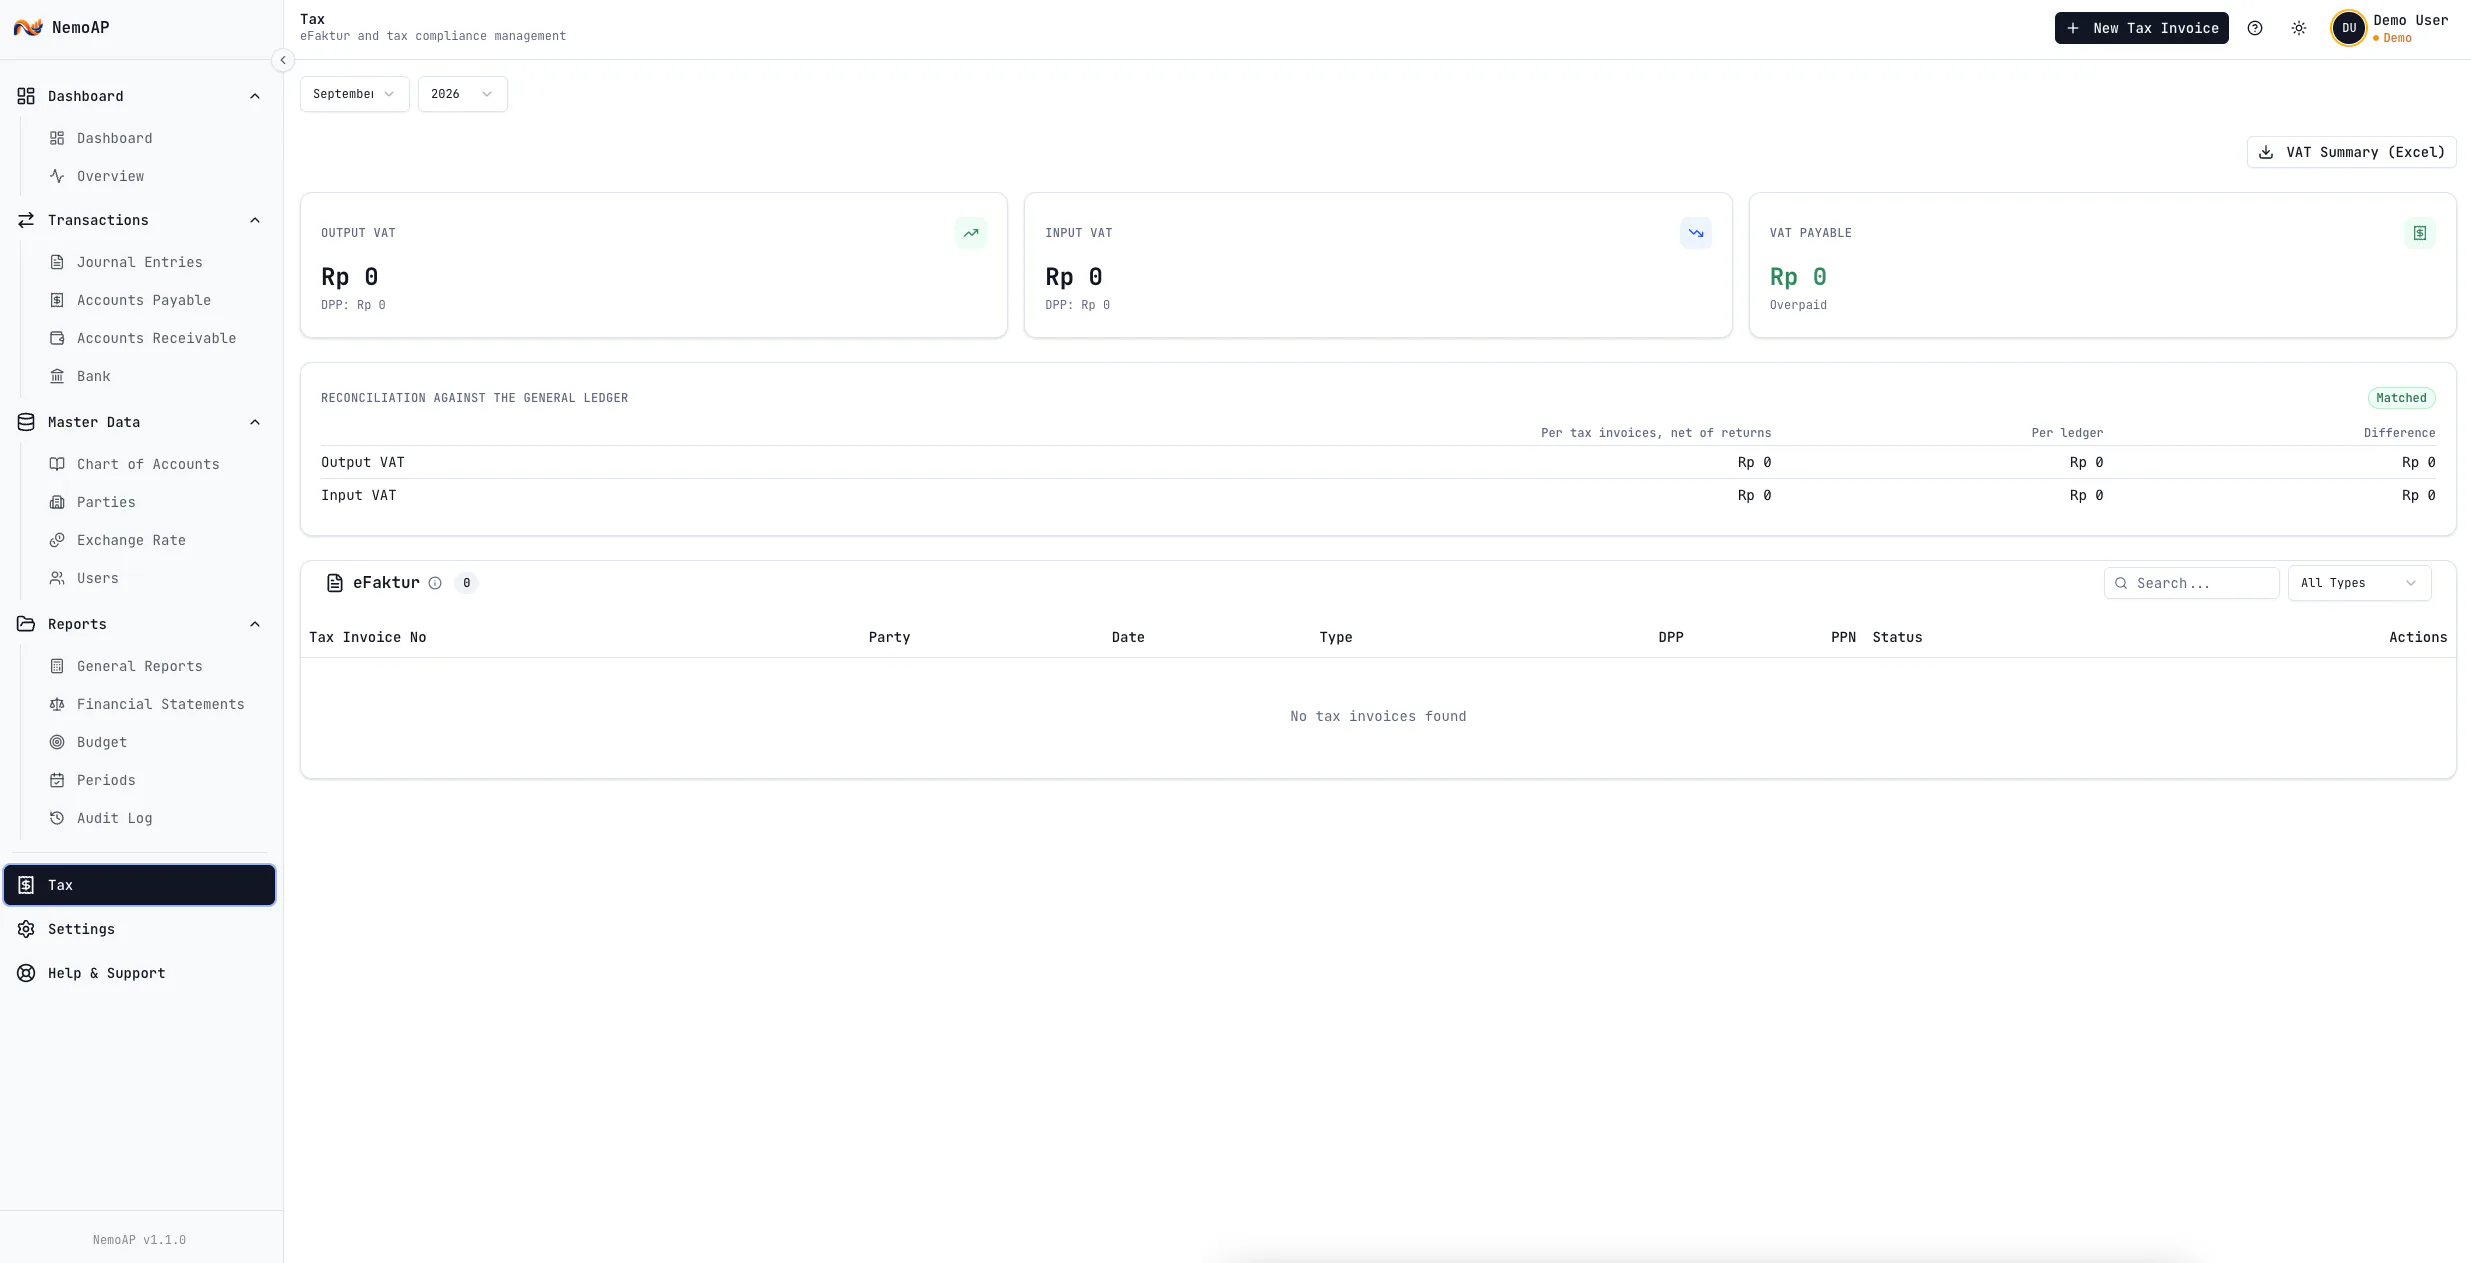Click the Tax Invoice No column header
This screenshot has width=2471, height=1263.
(x=367, y=637)
